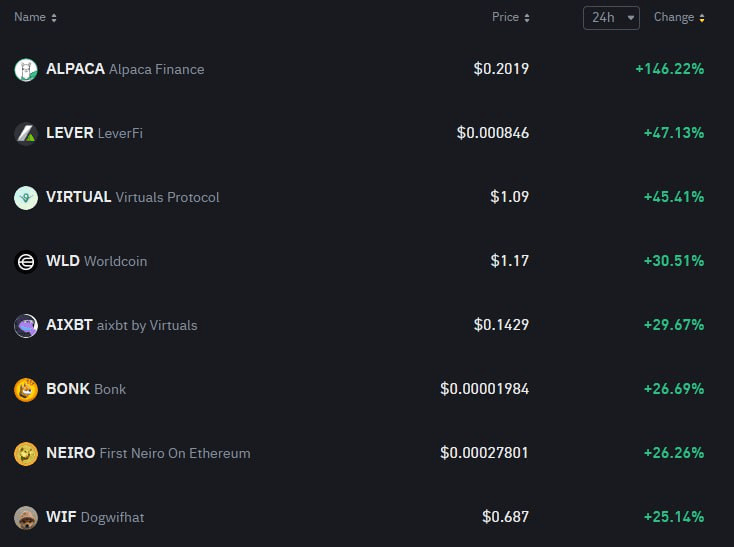Select the BONK $0.00001984 price
Screen dimensions: 734x547
(x=484, y=389)
